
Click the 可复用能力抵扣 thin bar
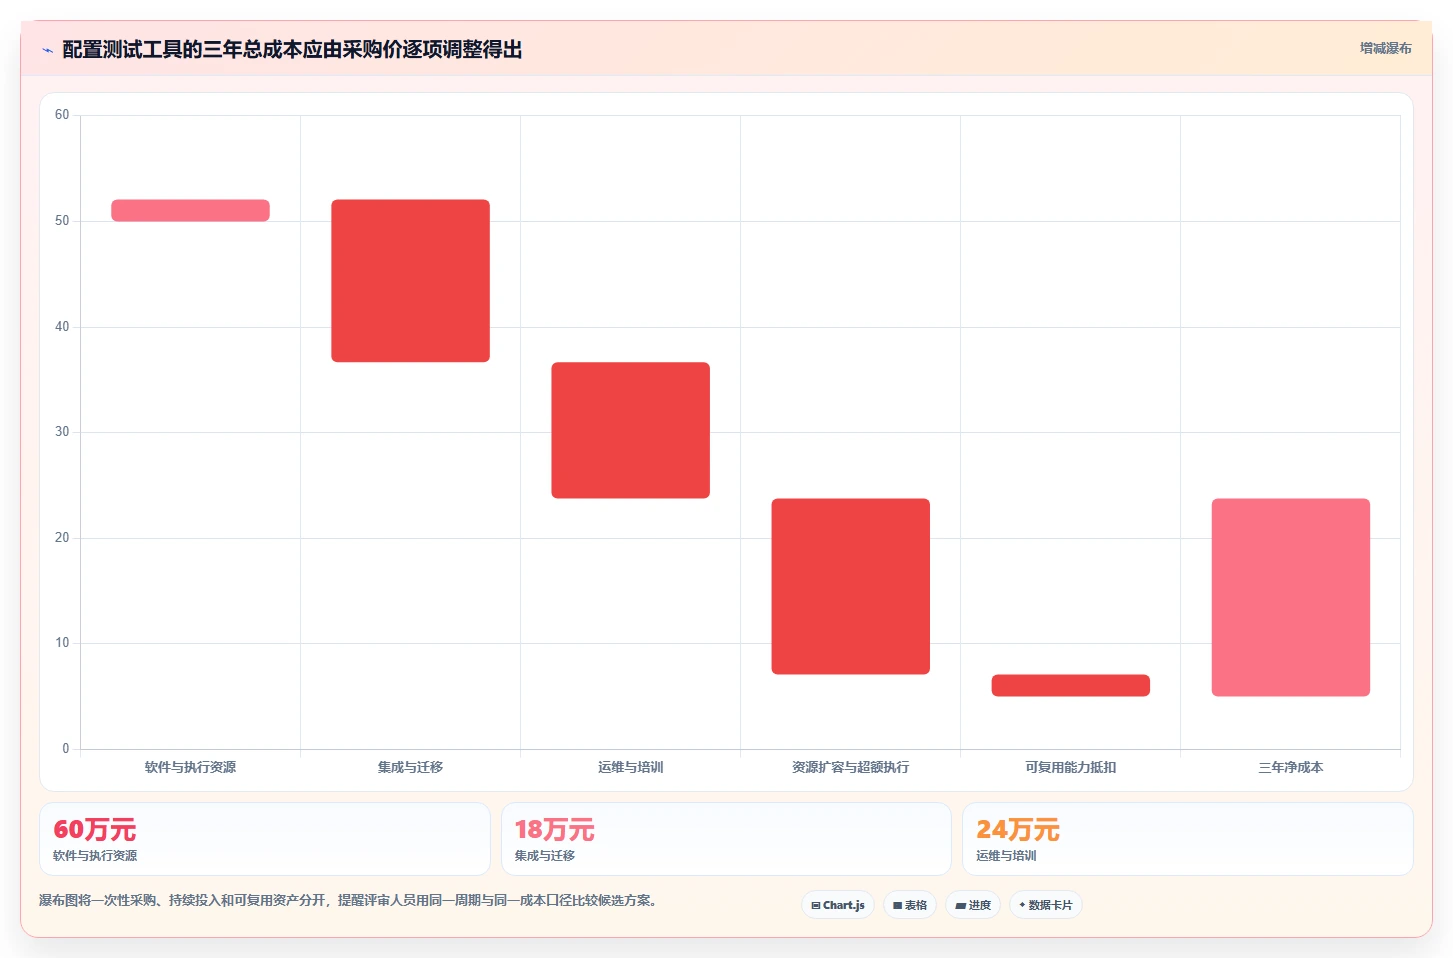[x=1071, y=685]
